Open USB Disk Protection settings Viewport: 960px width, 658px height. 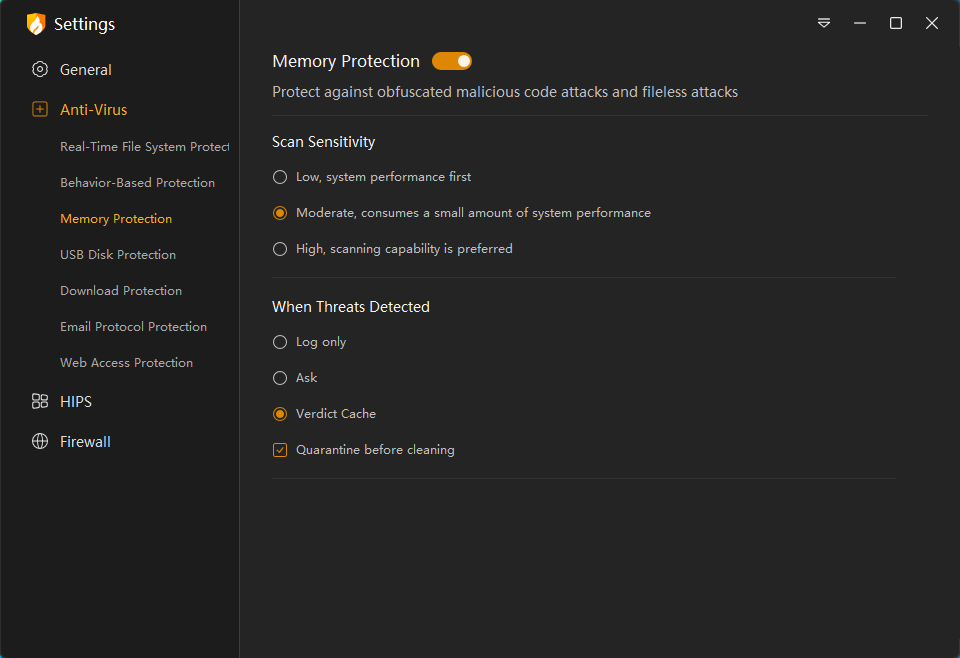point(118,255)
